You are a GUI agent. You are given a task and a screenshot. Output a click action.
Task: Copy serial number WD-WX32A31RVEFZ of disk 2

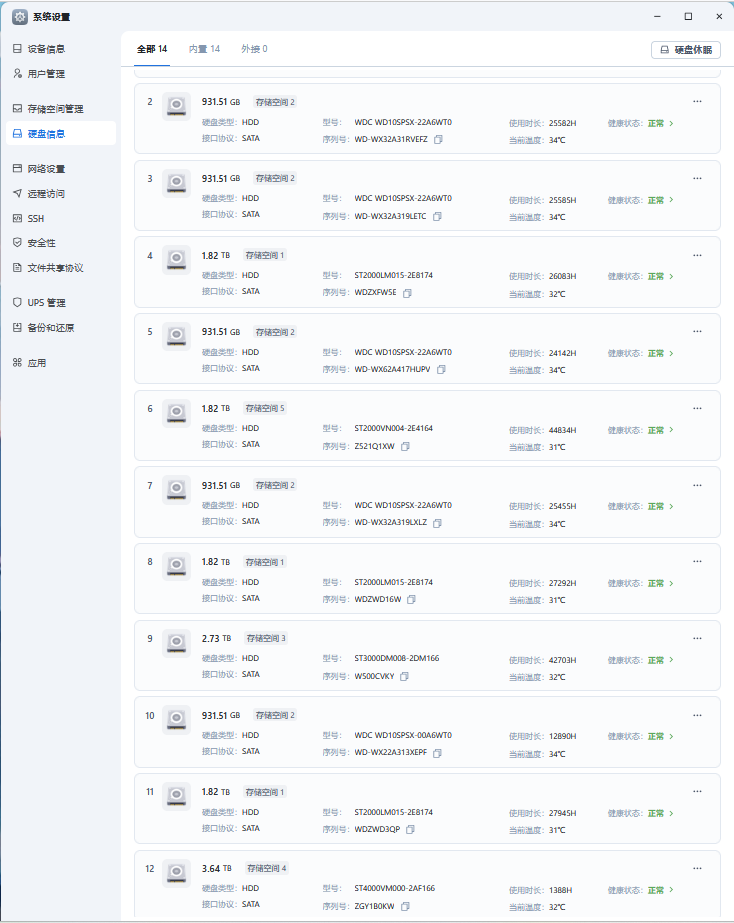438,139
